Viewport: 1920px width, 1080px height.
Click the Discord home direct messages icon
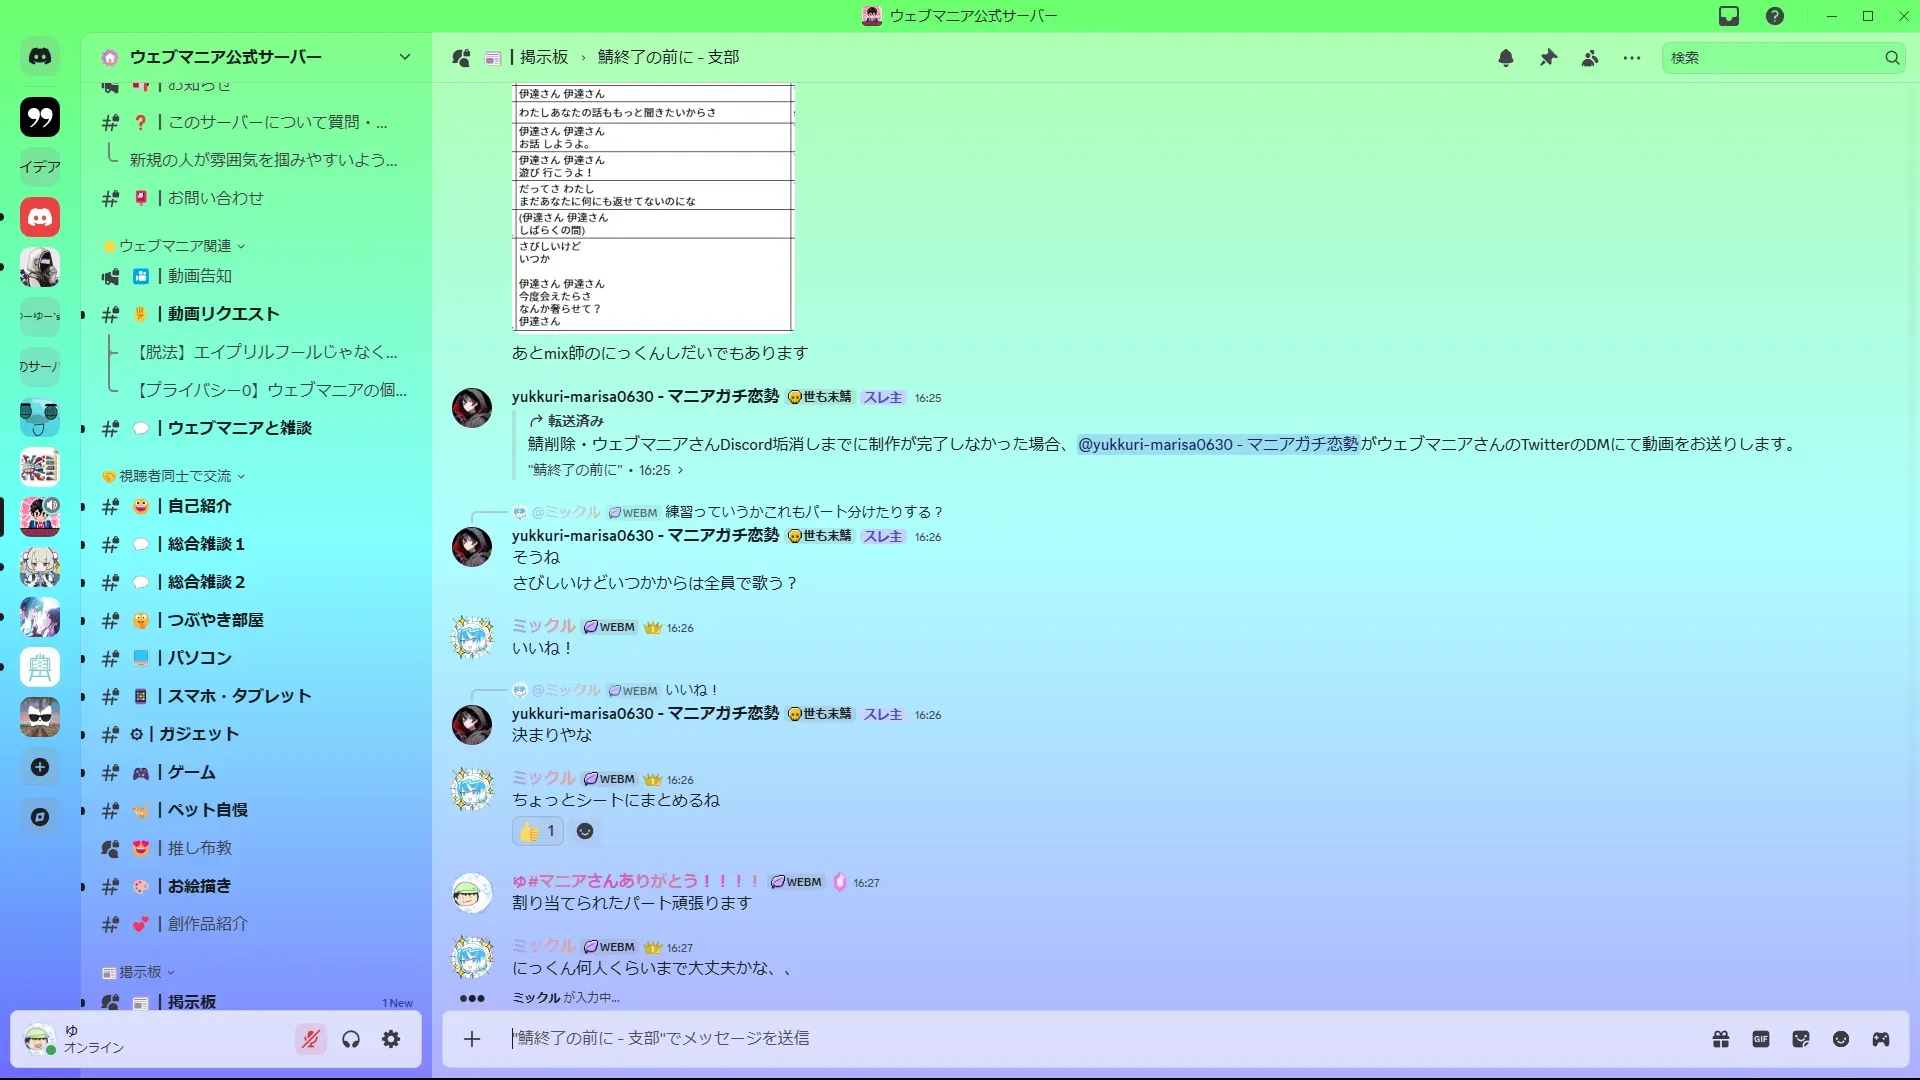point(40,57)
